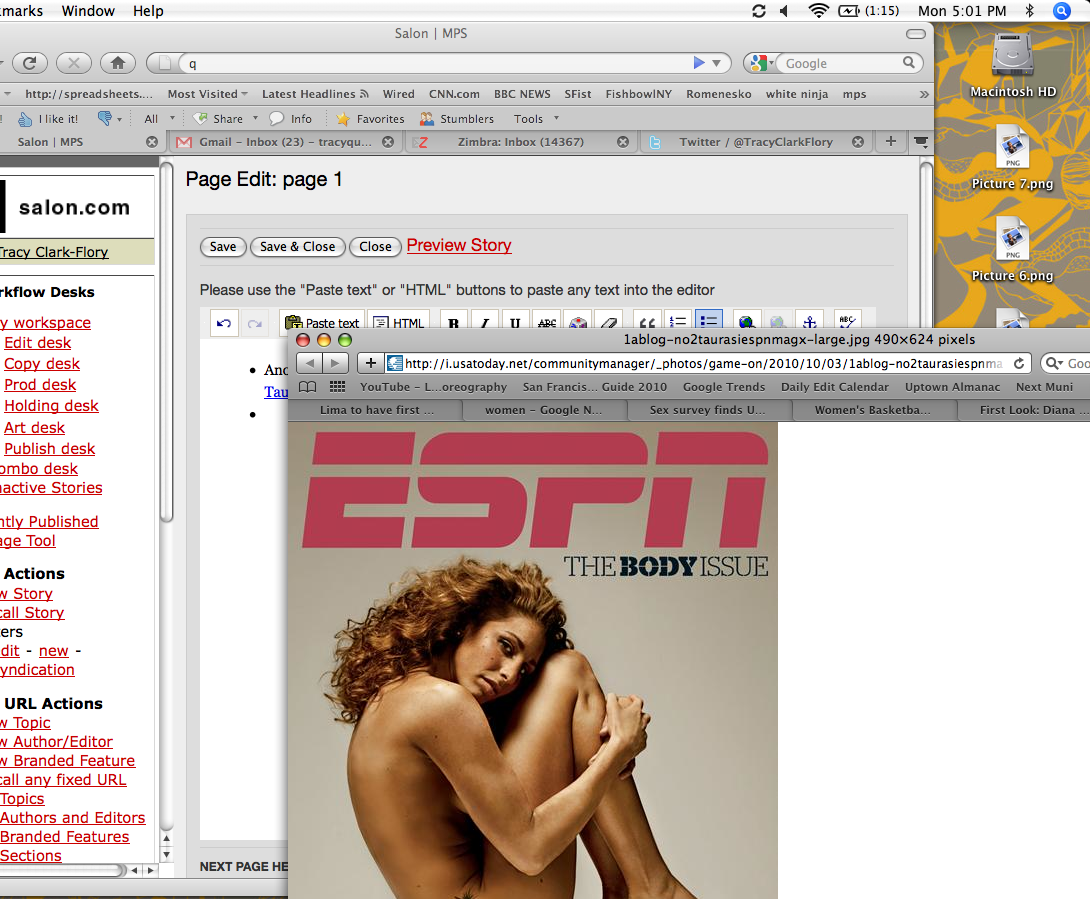Click the add bookmark plus button in Safari
1090x899 pixels.
pyautogui.click(x=371, y=363)
